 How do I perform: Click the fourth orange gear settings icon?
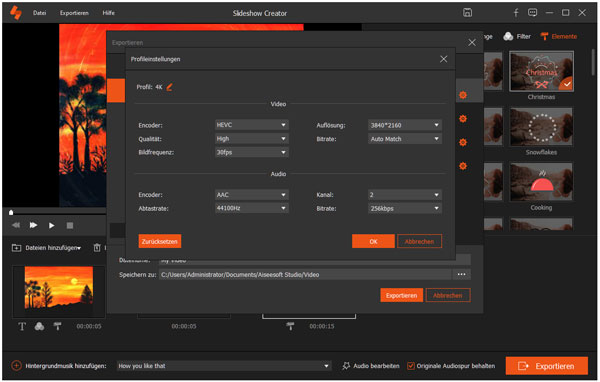coord(463,166)
